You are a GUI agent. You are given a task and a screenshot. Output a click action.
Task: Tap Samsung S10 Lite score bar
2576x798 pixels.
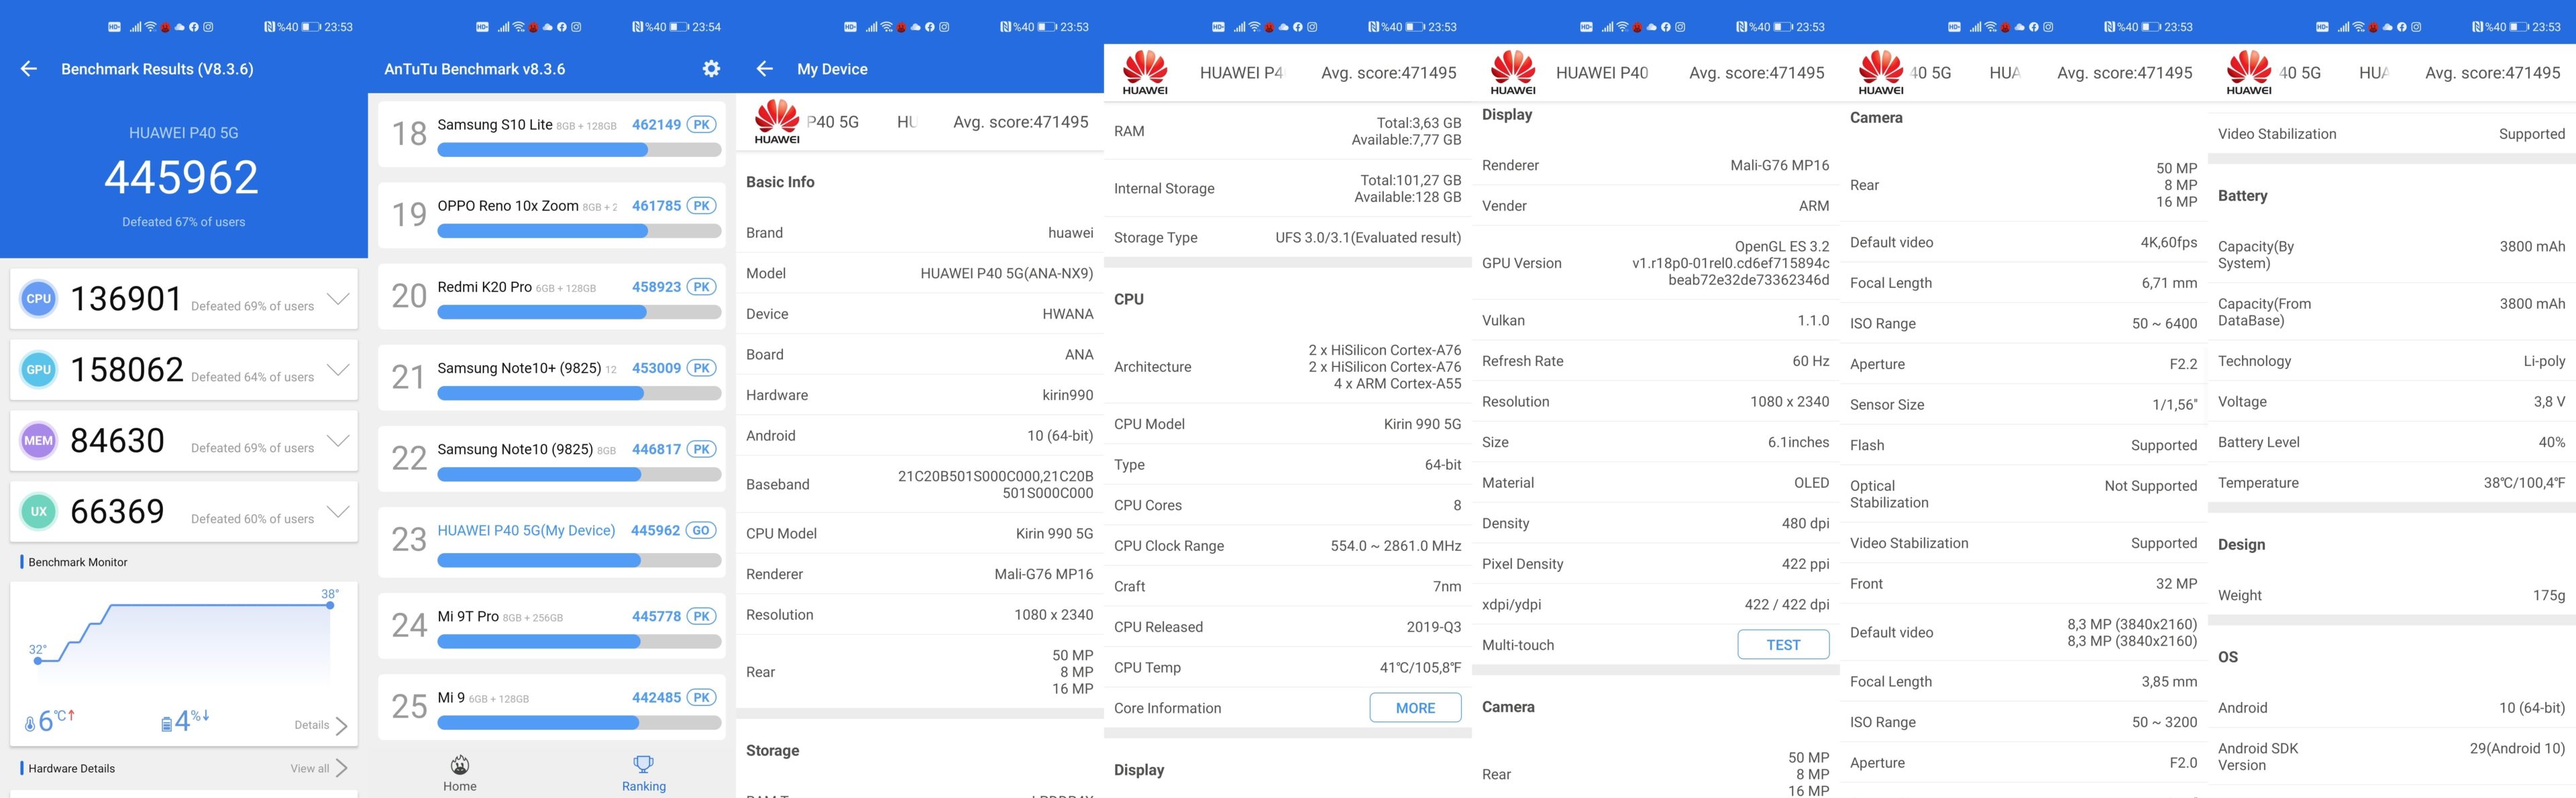pyautogui.click(x=579, y=150)
